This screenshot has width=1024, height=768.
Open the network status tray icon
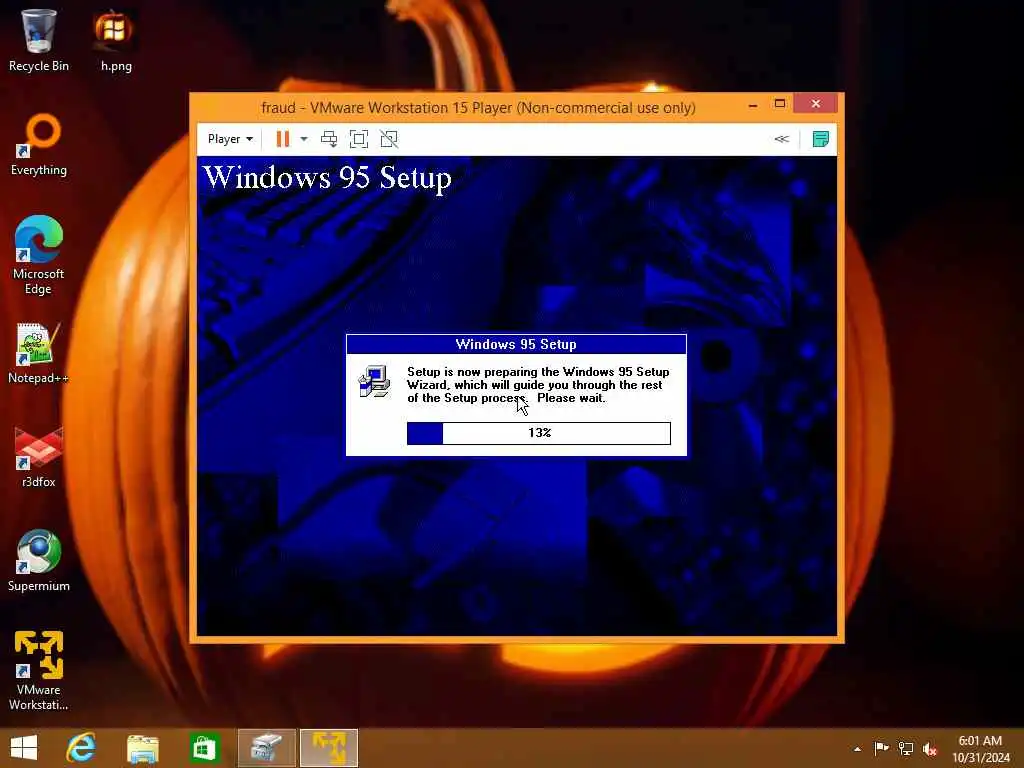906,748
